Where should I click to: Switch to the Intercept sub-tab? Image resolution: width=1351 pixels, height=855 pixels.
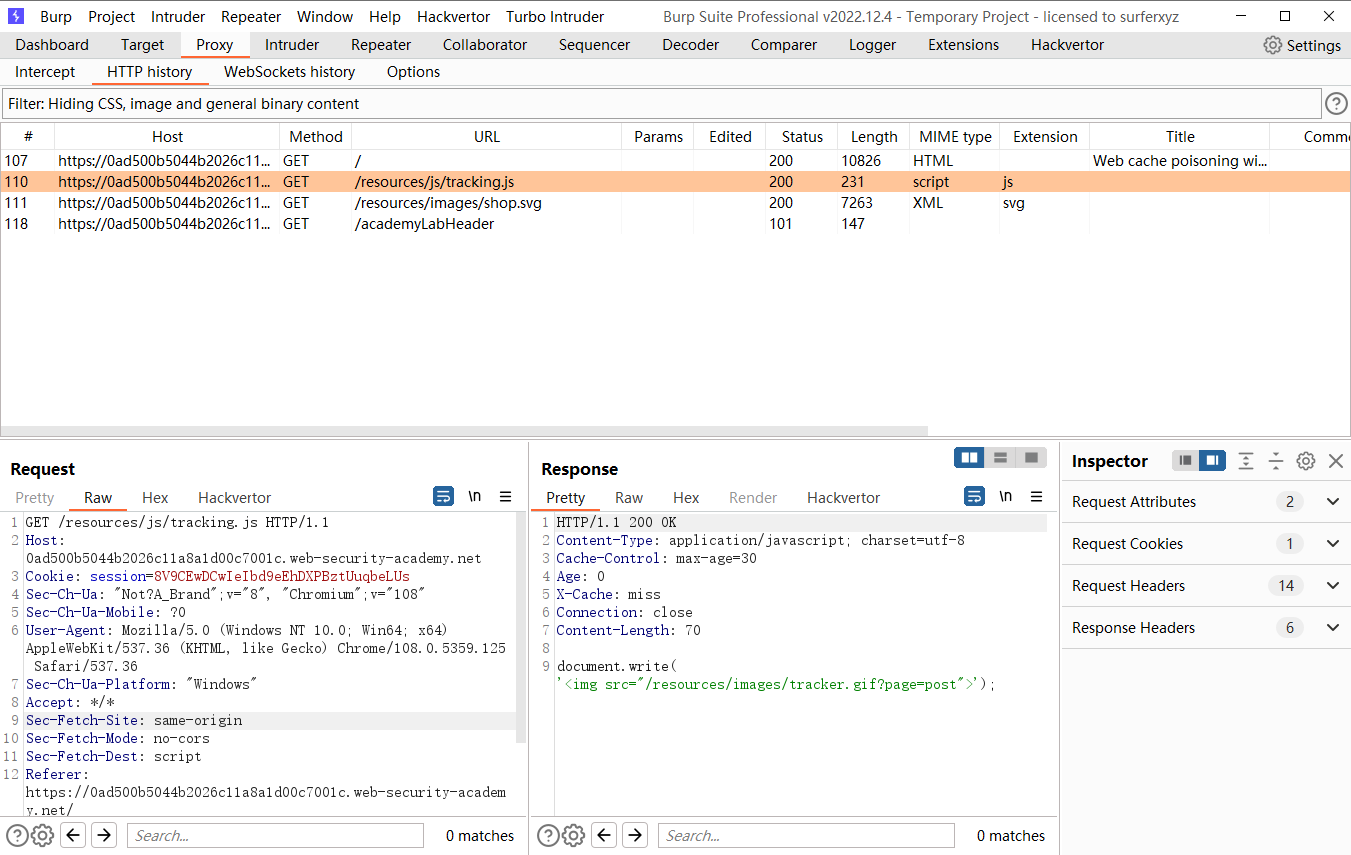pos(45,72)
